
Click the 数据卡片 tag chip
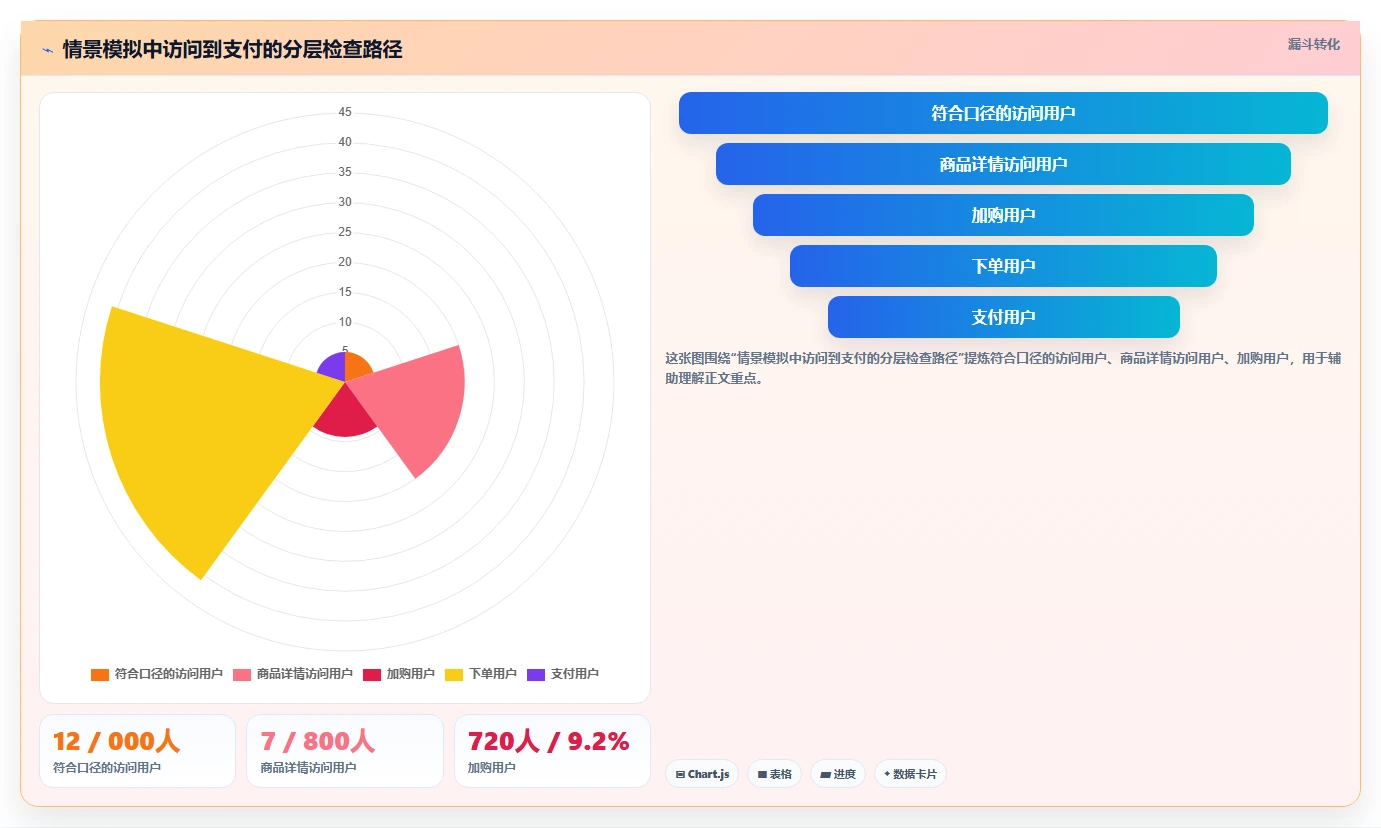pyautogui.click(x=910, y=774)
